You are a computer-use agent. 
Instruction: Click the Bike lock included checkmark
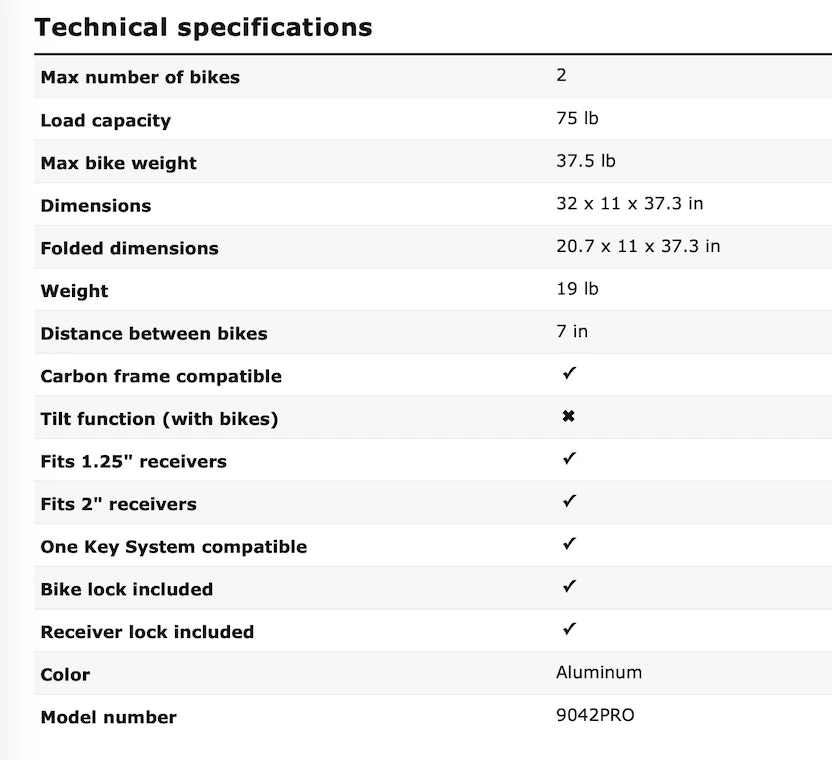pos(569,587)
